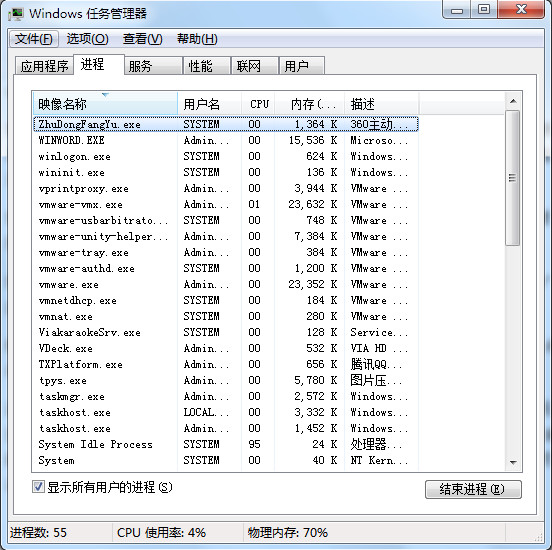
Task: Click the scrollbar down arrow
Action: (x=513, y=462)
